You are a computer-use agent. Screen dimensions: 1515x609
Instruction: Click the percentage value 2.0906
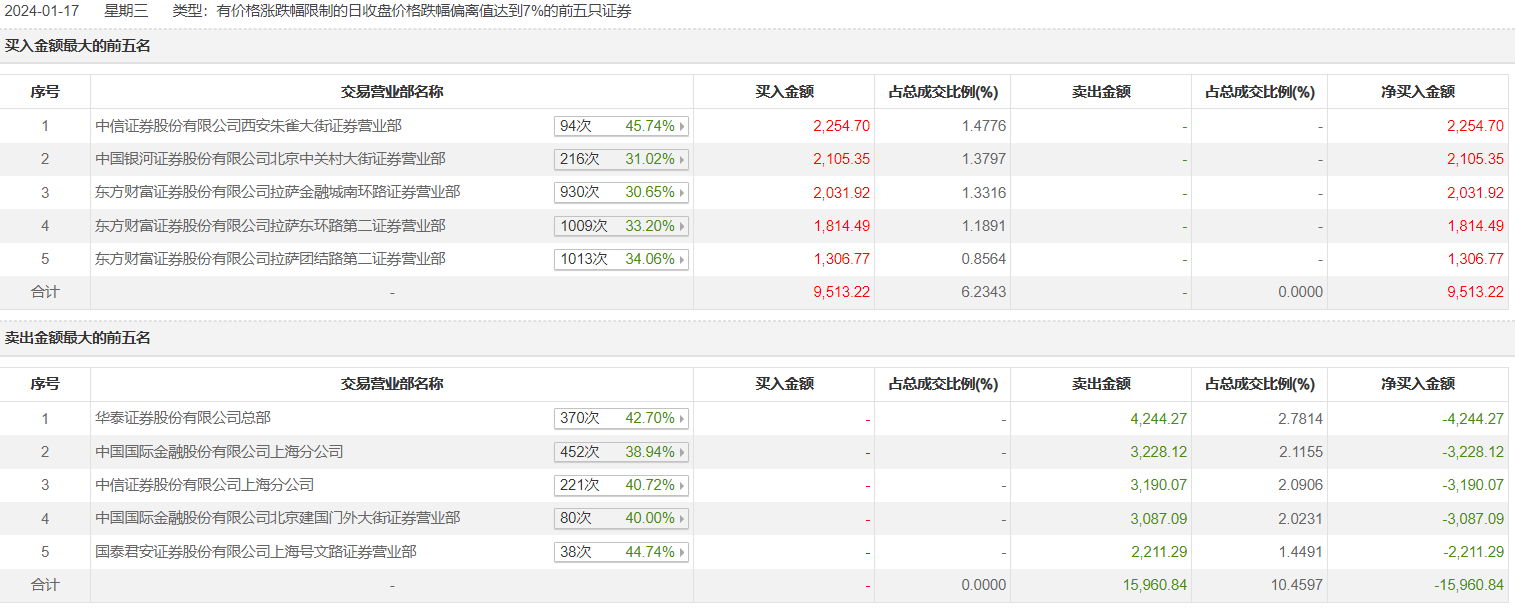tap(1300, 485)
